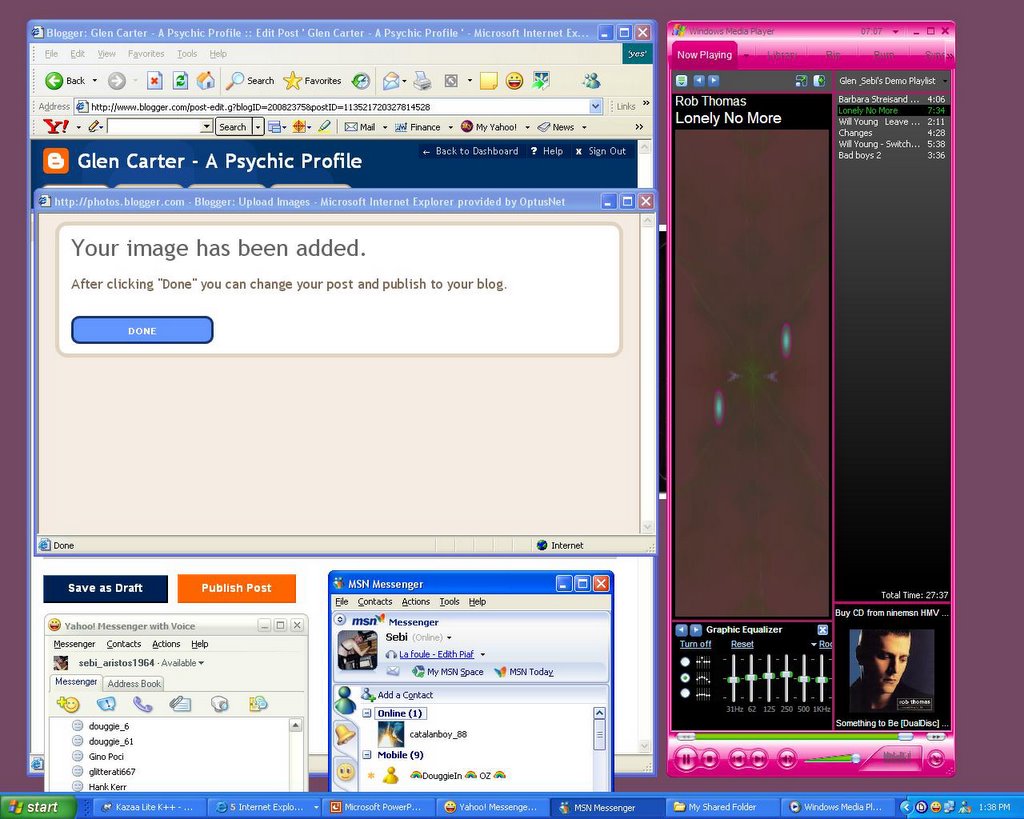Viewport: 1024px width, 819px height.
Task: Click the e-mail envelope icon in MSN Messenger
Action: coord(393,671)
